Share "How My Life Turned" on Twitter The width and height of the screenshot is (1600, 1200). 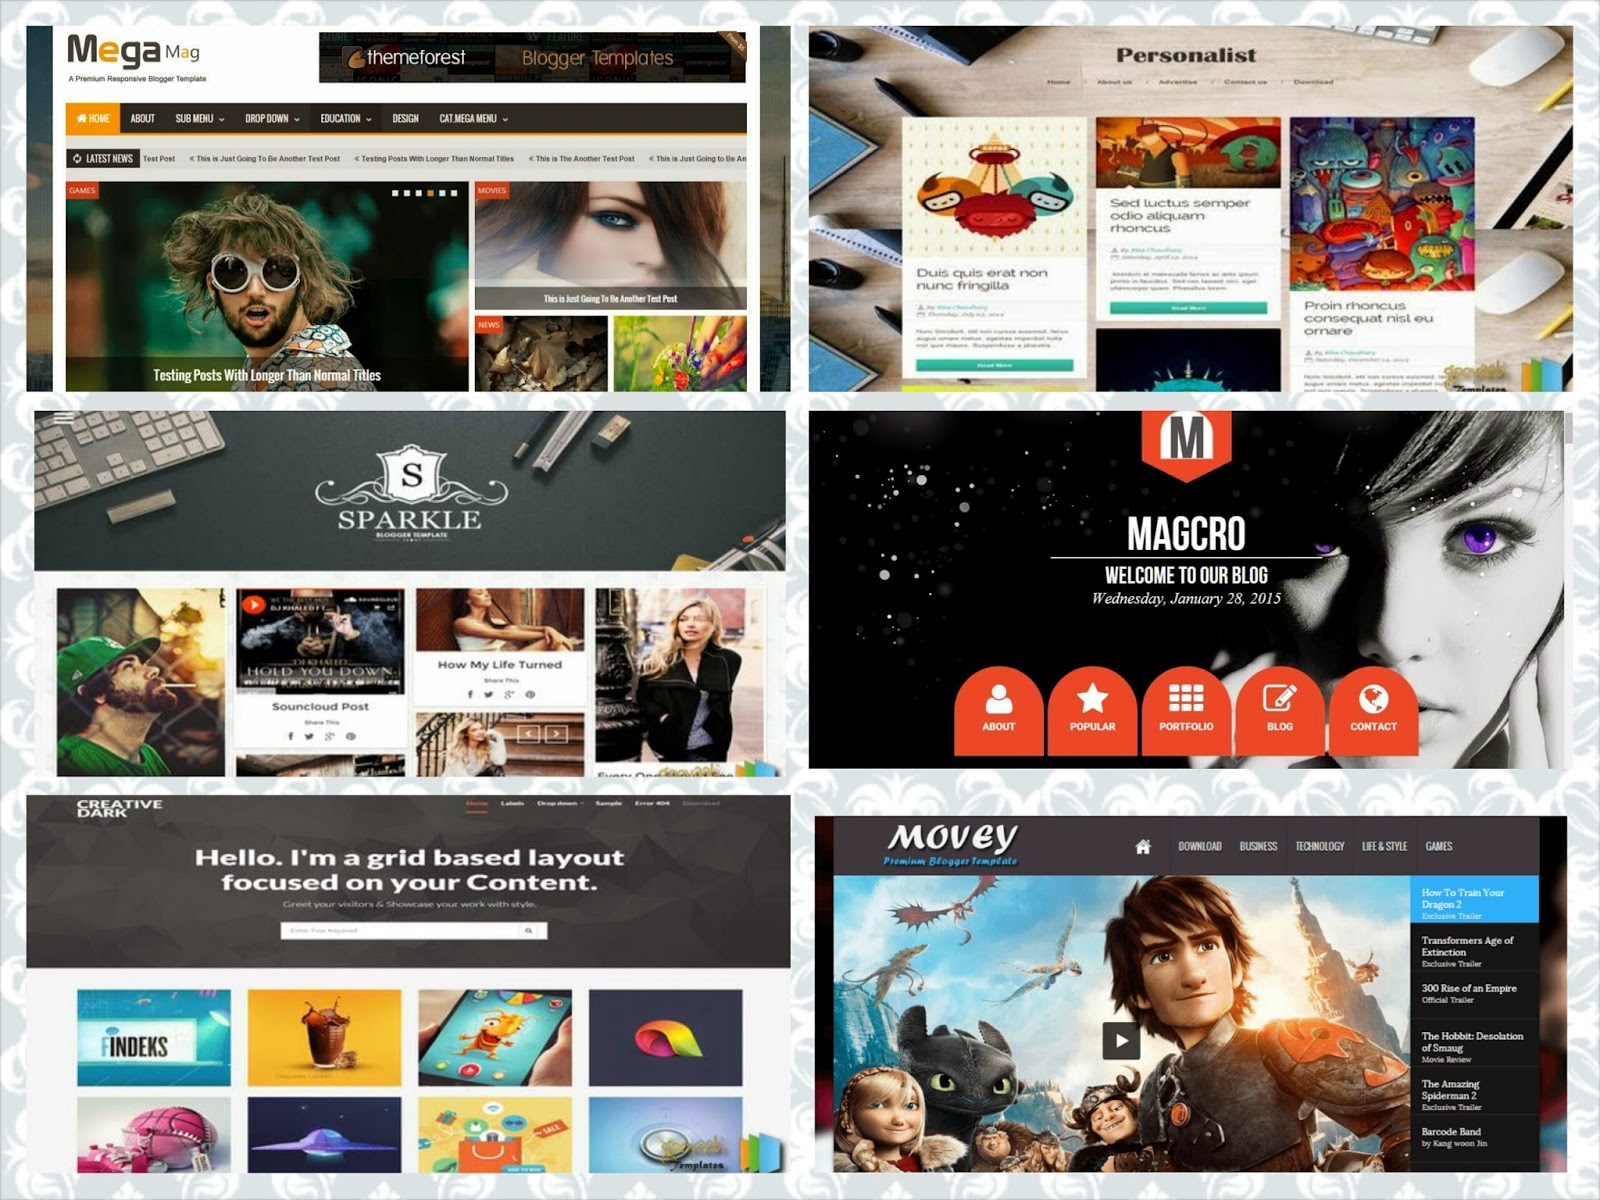coord(488,694)
